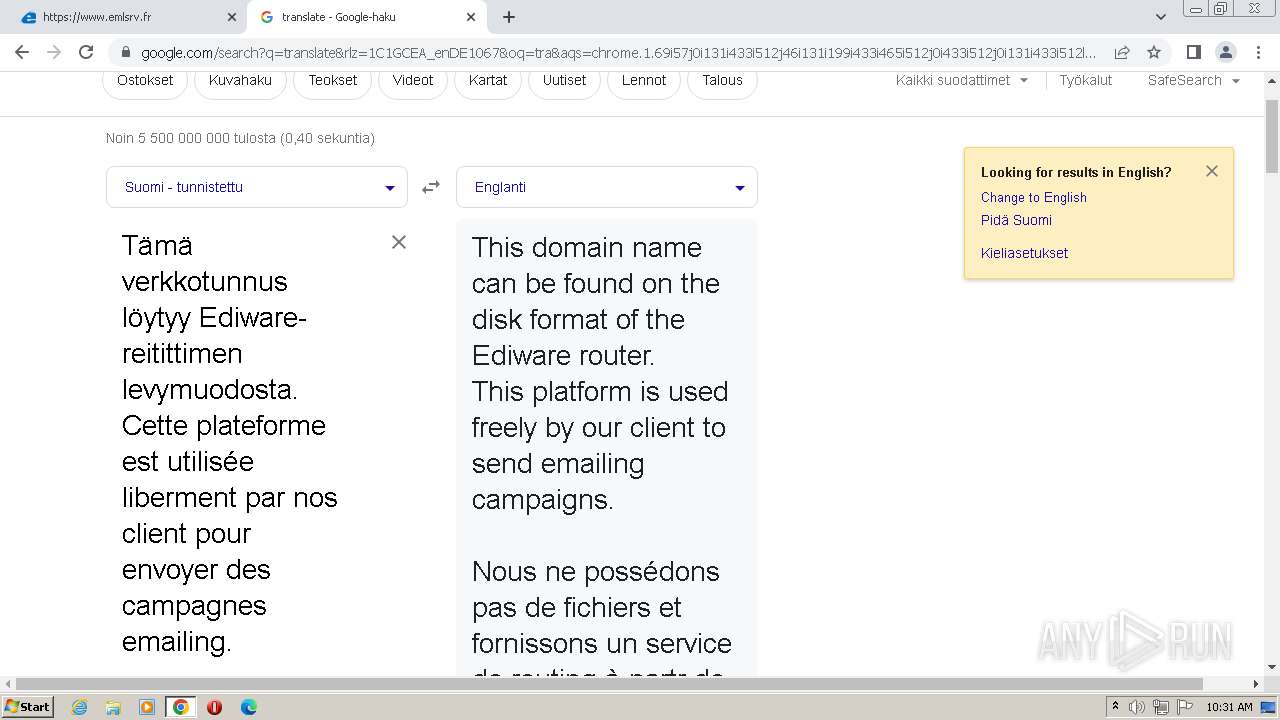
Task: Open Opera icon in taskbar
Action: coord(214,707)
